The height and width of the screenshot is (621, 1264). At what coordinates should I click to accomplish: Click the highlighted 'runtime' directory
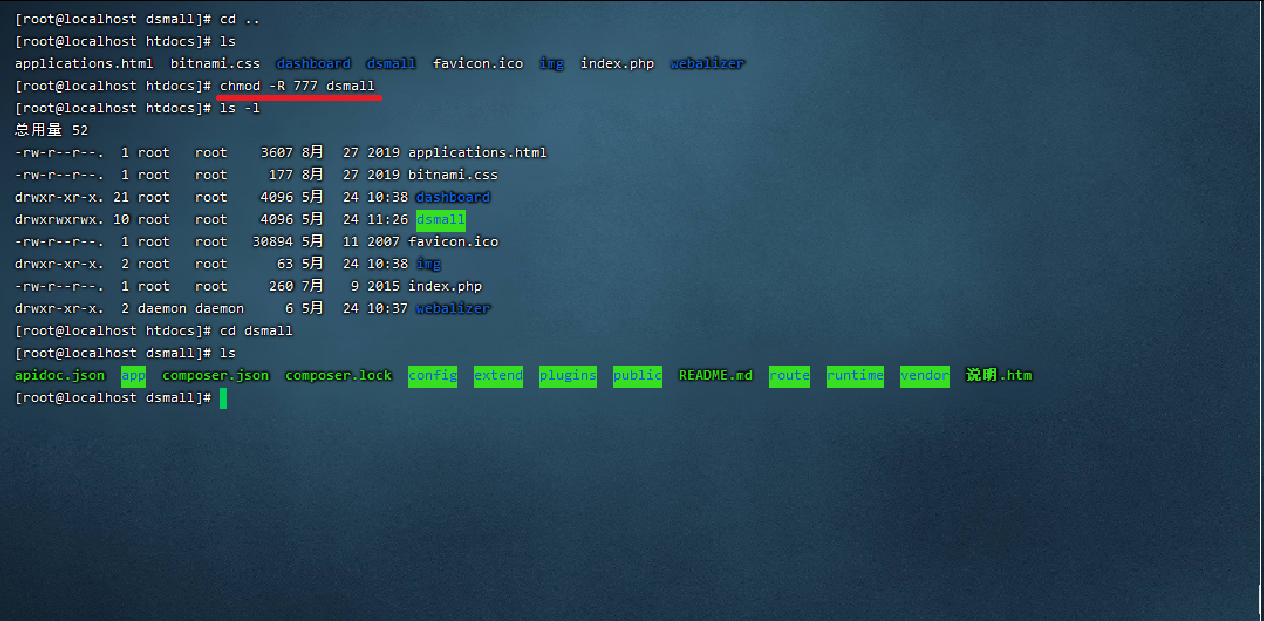pyautogui.click(x=855, y=376)
